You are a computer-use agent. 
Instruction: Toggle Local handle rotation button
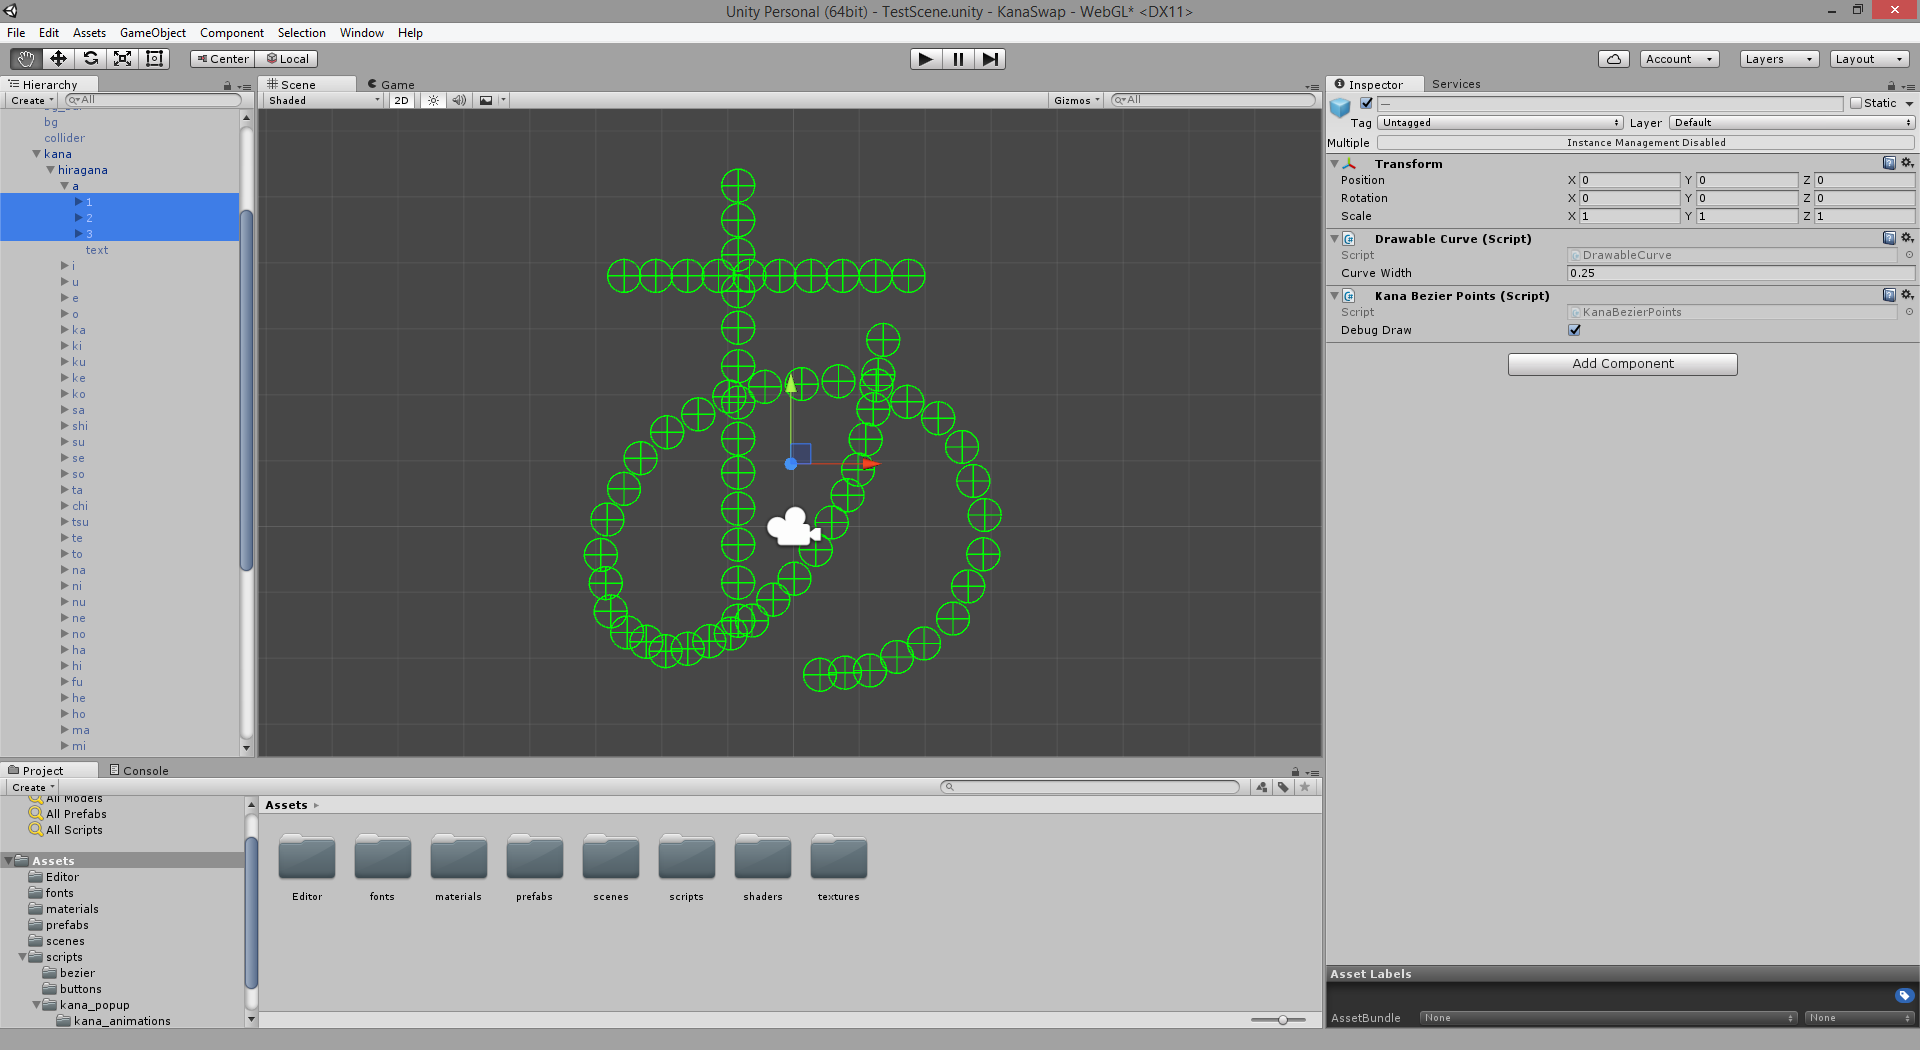point(287,59)
